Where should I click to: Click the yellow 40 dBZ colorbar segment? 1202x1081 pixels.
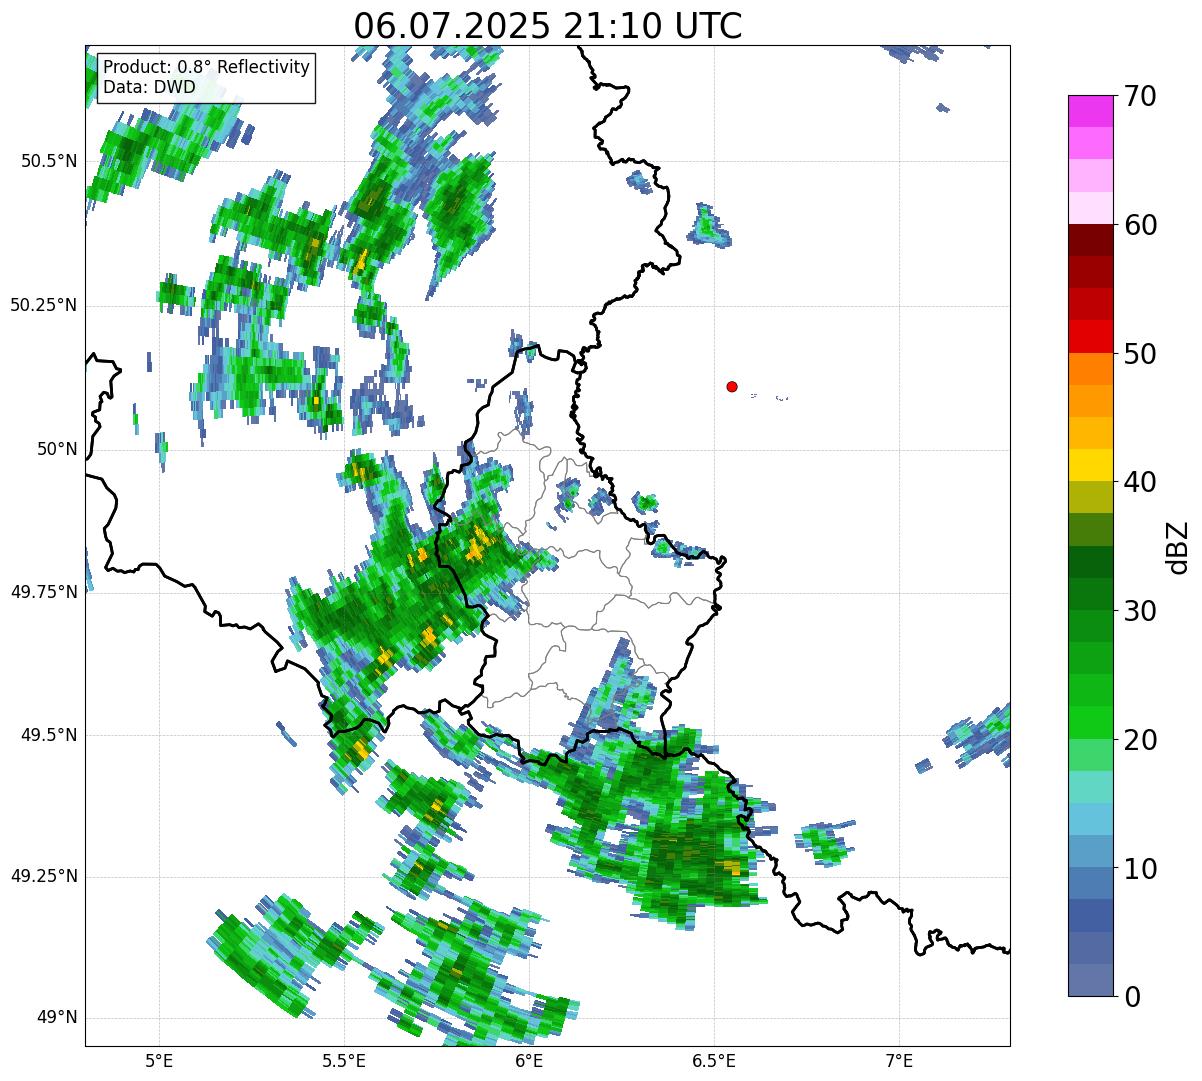1090,465
